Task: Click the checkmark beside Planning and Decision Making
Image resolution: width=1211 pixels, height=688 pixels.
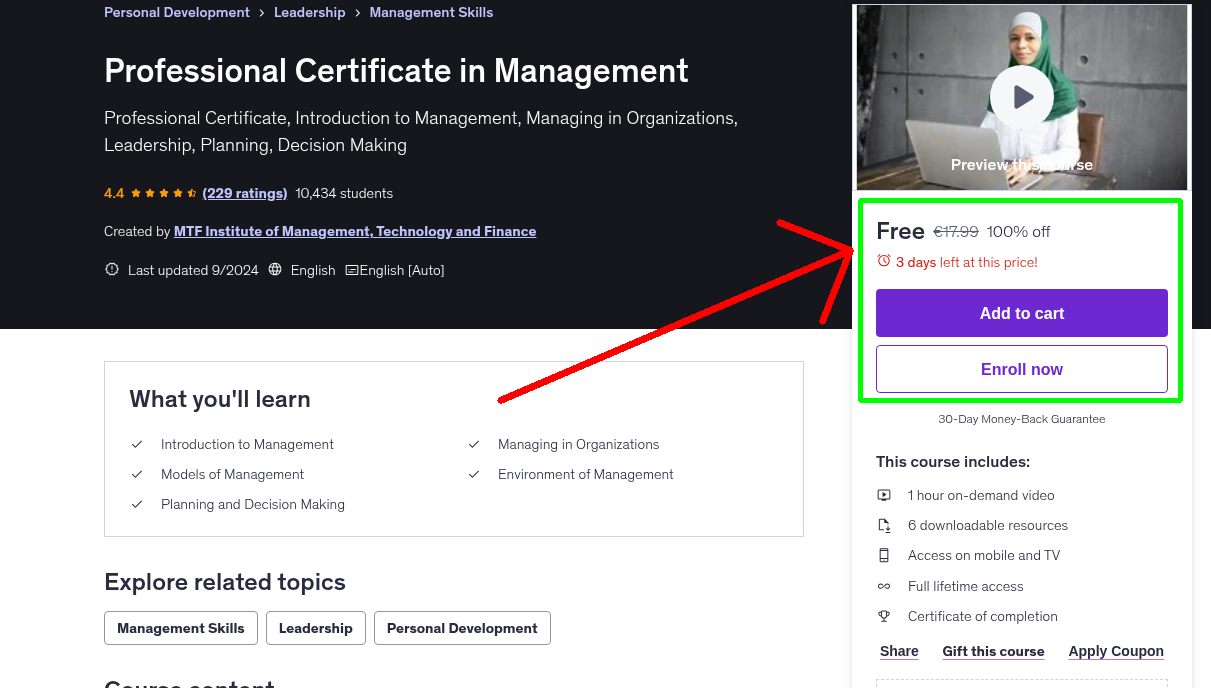Action: pos(137,504)
